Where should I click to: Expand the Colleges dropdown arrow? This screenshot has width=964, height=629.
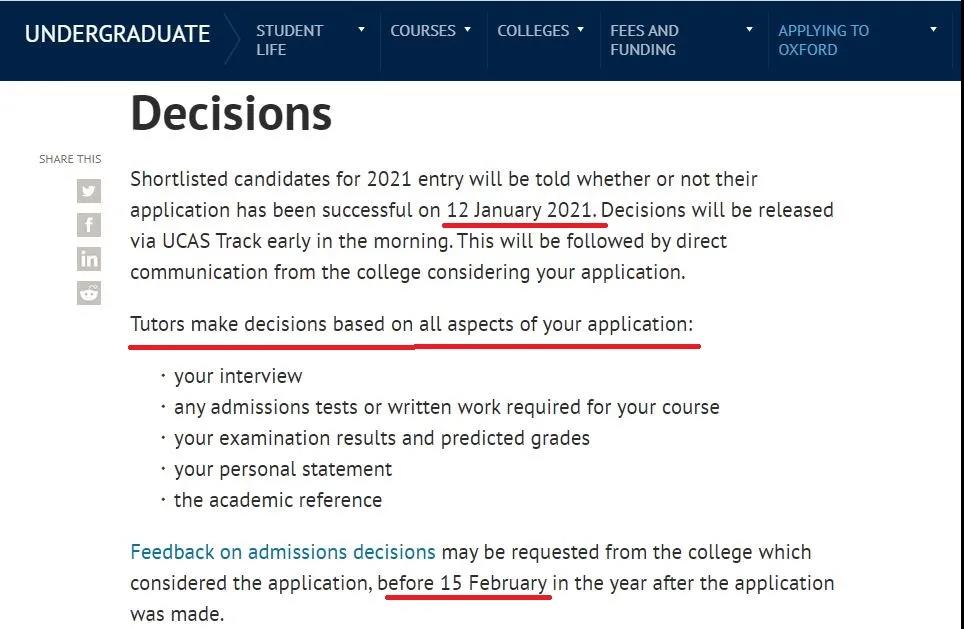point(580,30)
